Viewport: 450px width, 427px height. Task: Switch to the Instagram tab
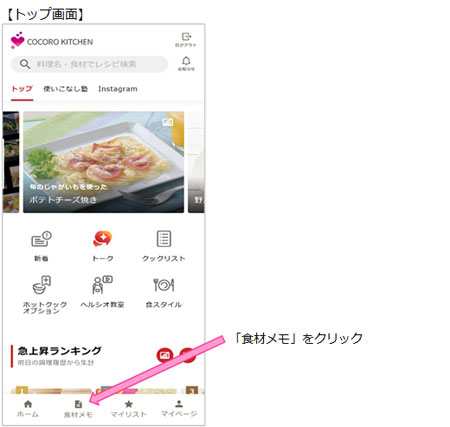[118, 89]
